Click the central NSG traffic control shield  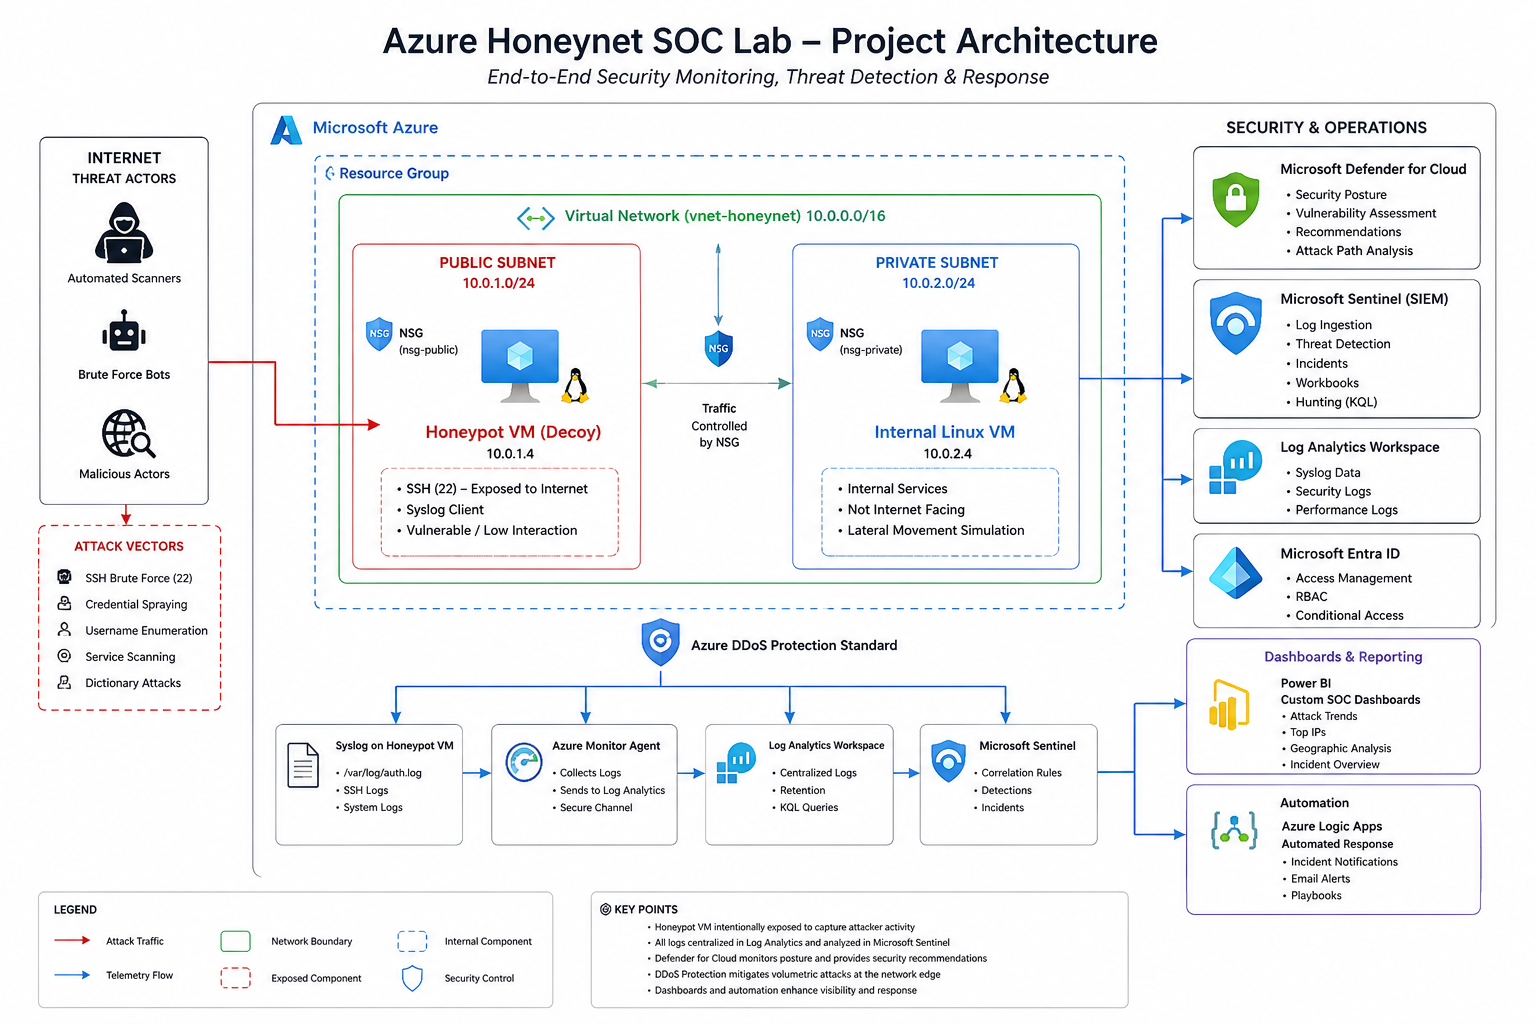pyautogui.click(x=718, y=348)
